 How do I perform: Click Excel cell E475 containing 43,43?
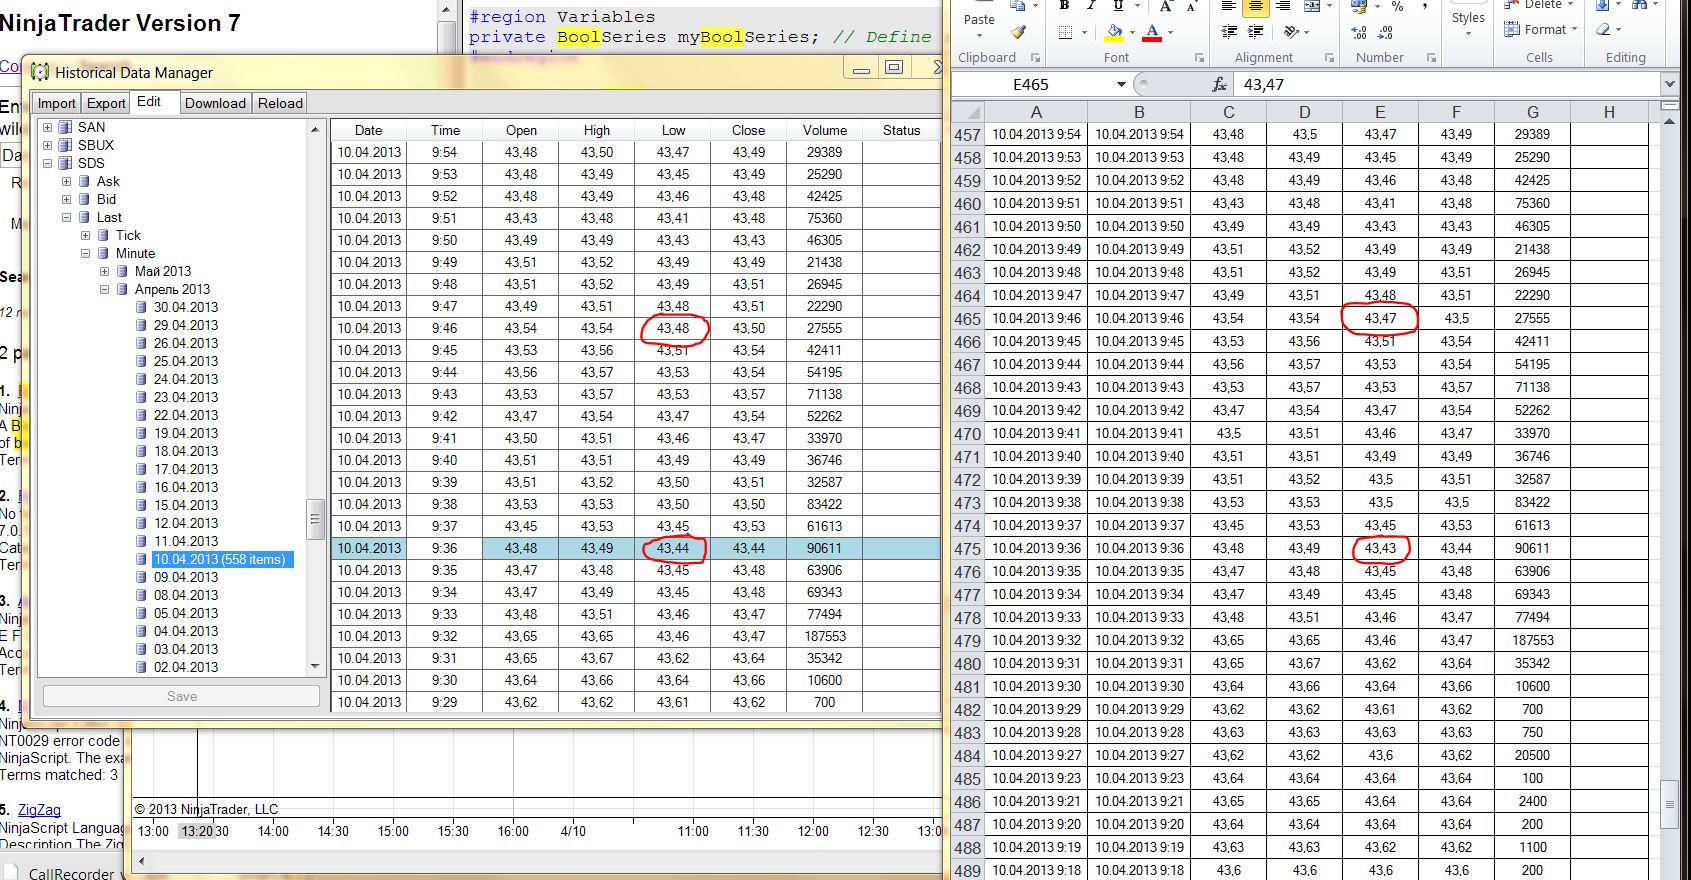tap(1380, 548)
